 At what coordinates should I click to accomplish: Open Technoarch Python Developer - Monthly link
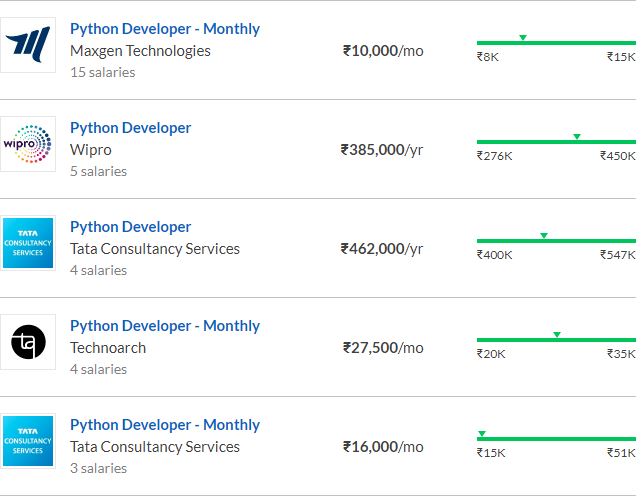[165, 326]
